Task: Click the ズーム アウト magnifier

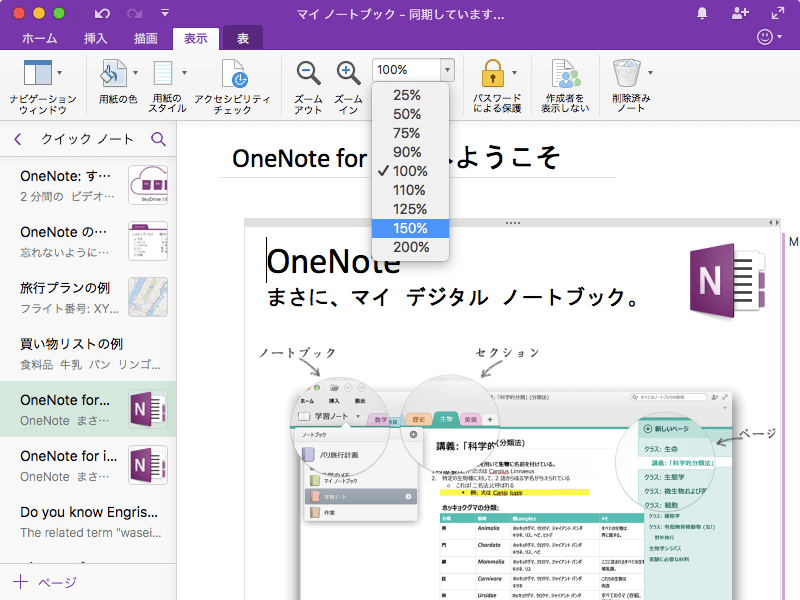Action: [x=308, y=87]
